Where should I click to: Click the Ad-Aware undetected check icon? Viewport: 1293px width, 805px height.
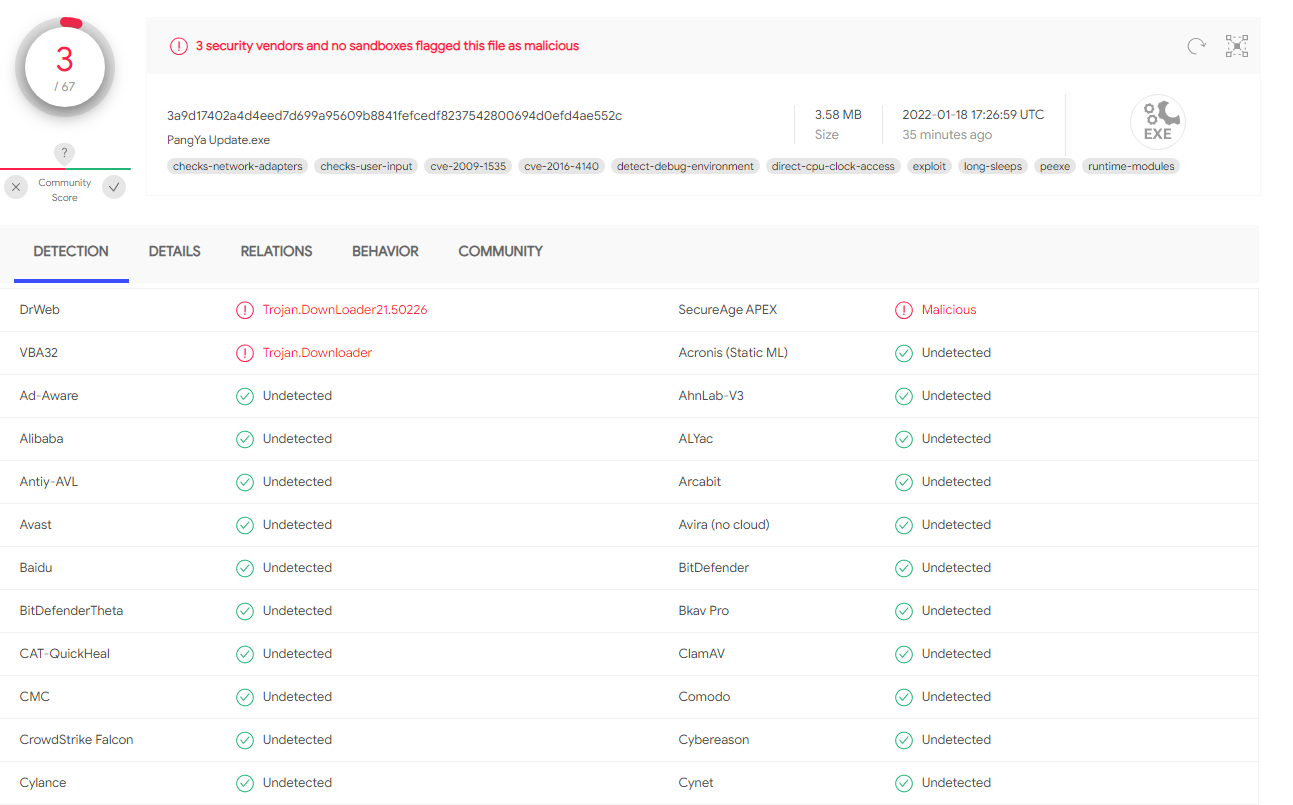click(x=245, y=396)
